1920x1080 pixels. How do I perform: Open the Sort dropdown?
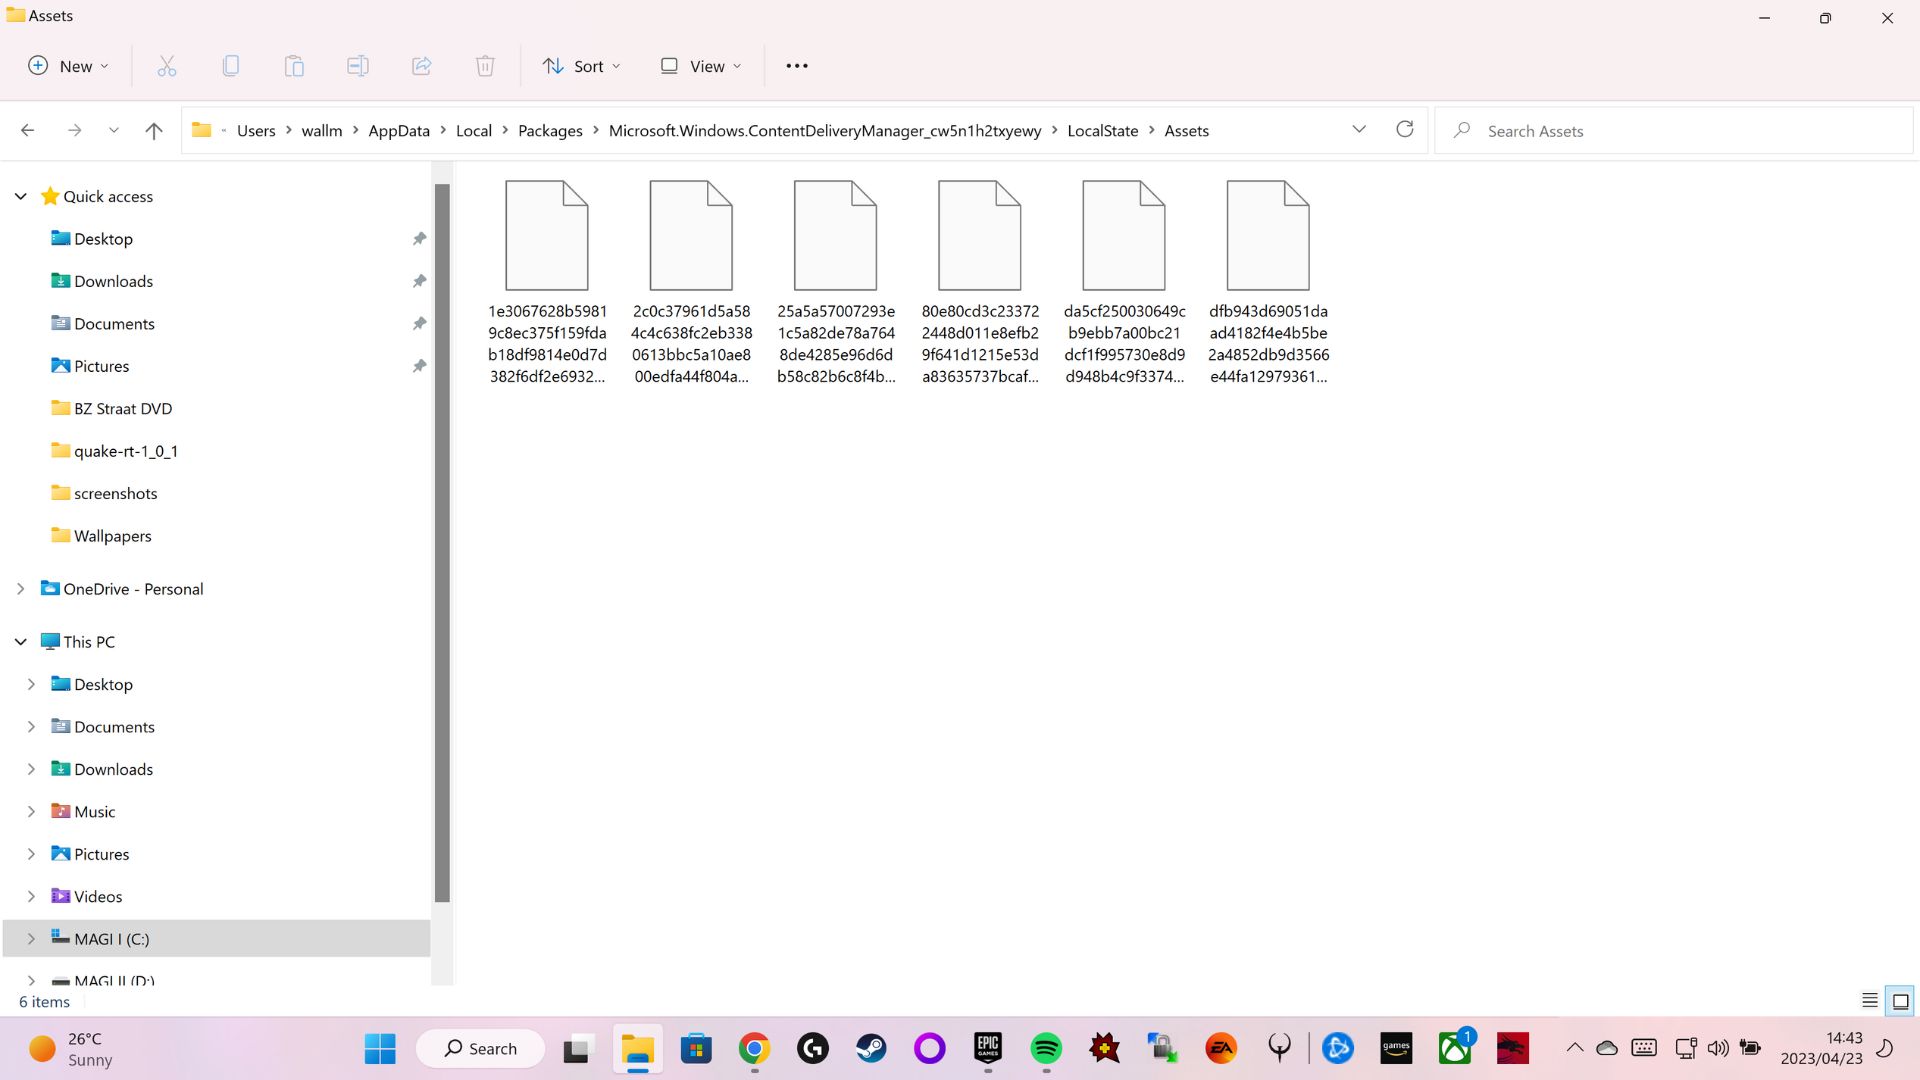click(x=581, y=65)
